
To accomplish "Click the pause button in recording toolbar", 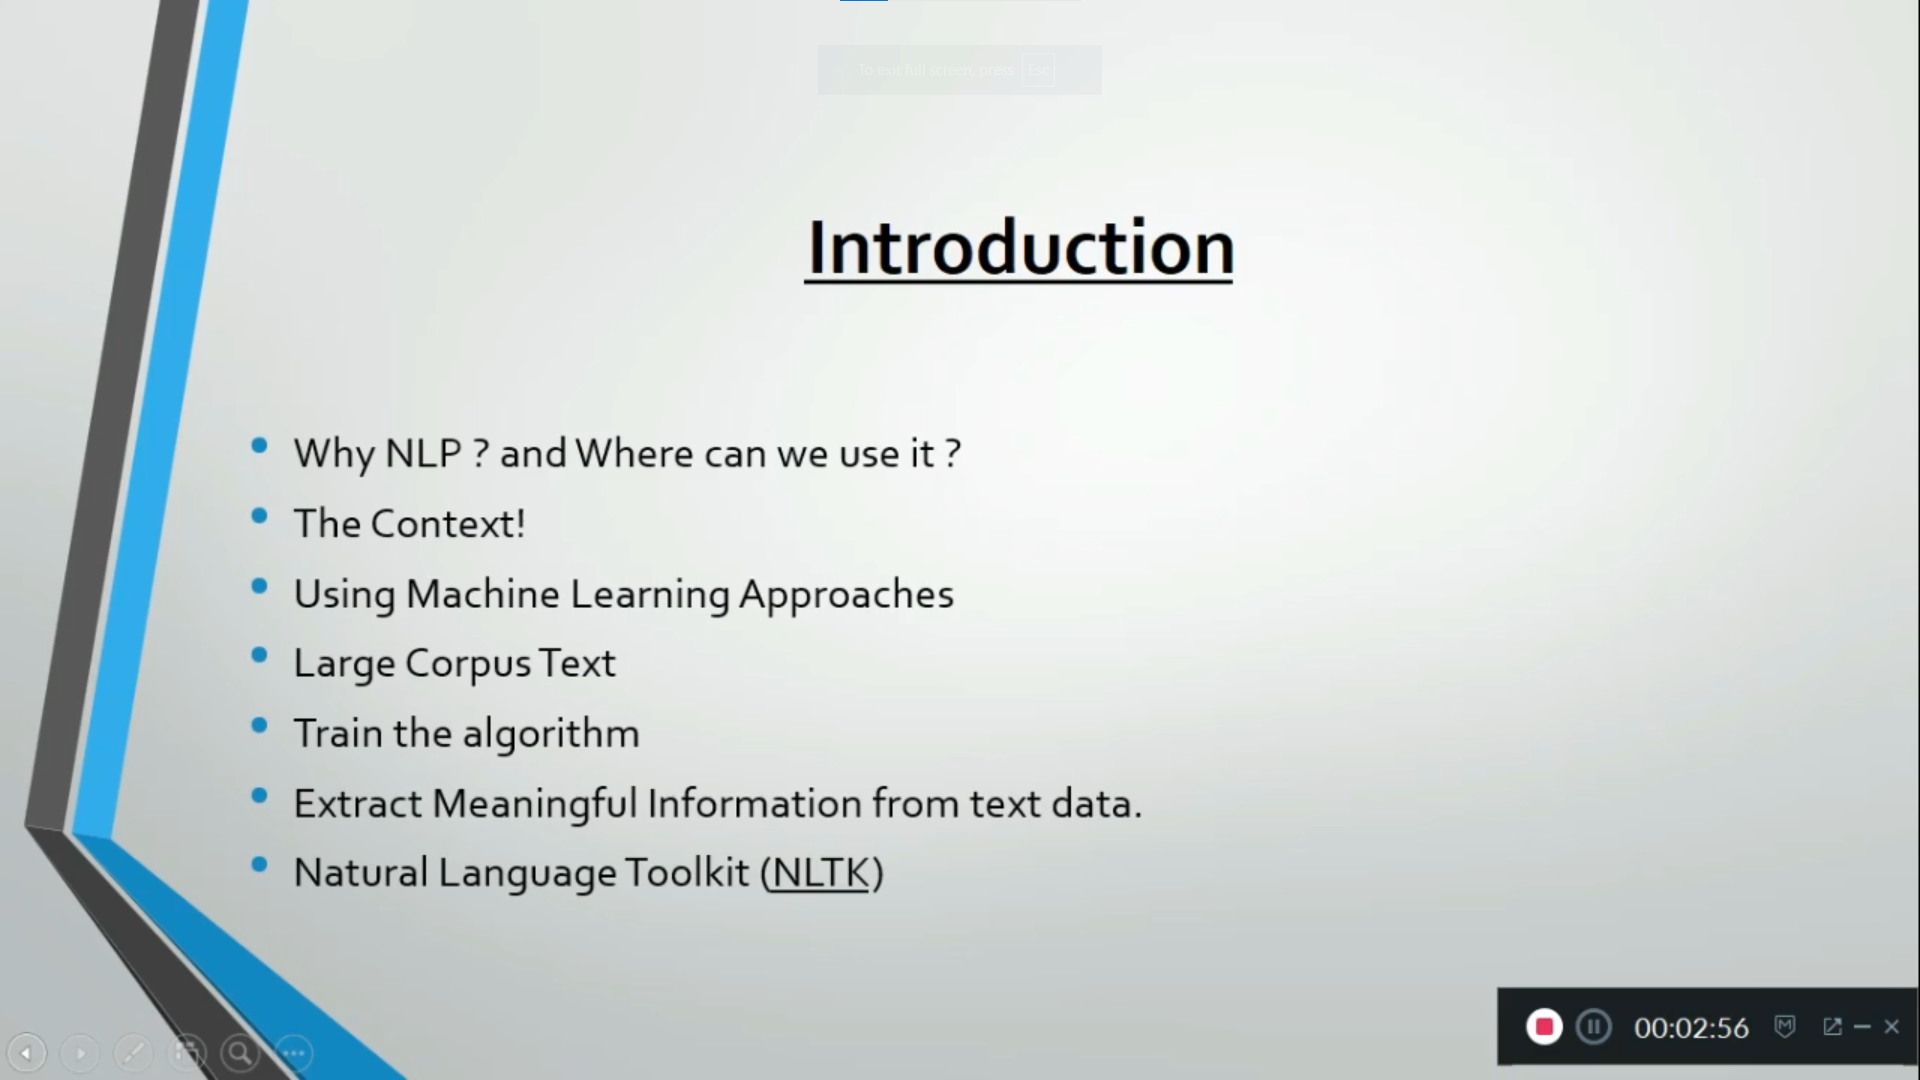I will tap(1592, 1027).
